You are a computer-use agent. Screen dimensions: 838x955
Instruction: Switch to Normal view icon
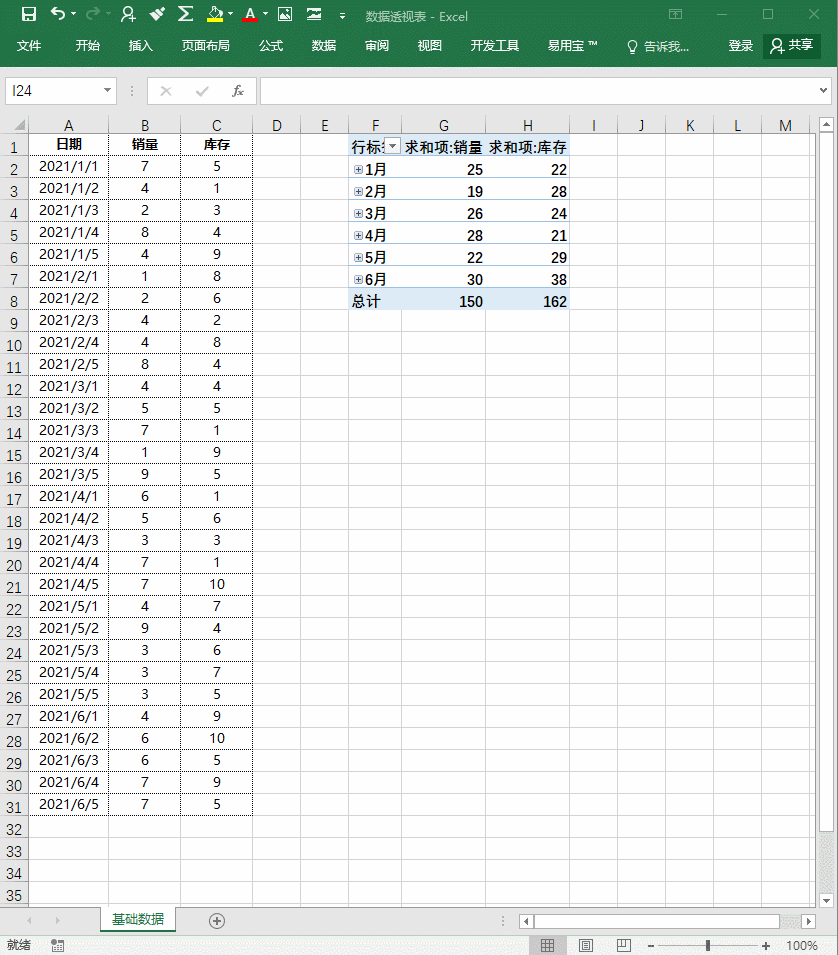[x=548, y=945]
